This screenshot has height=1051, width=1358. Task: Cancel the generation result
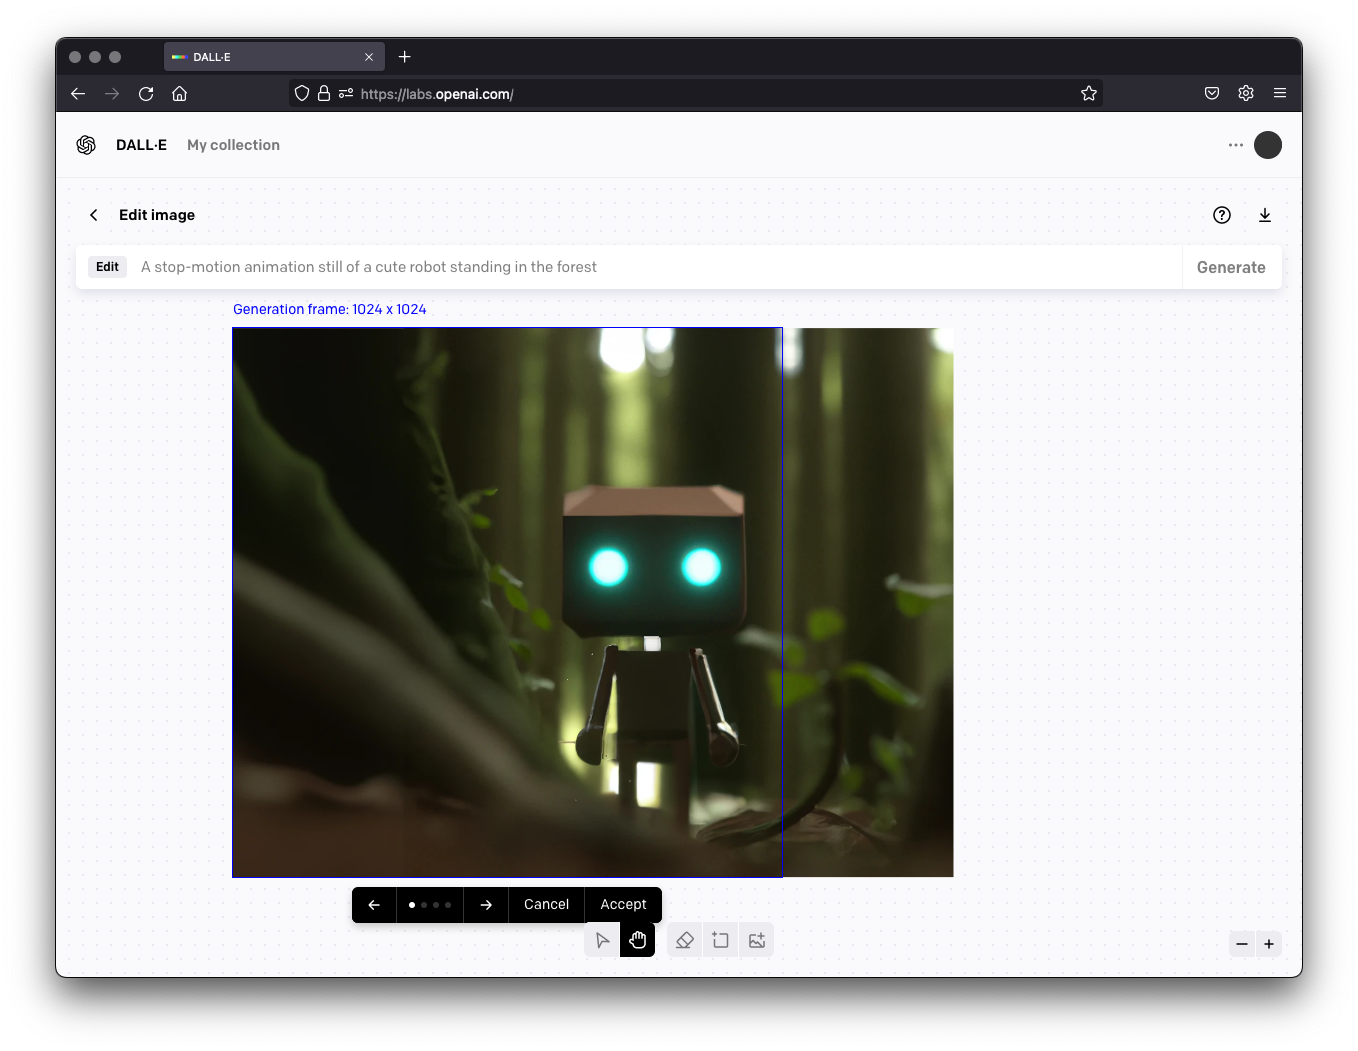coord(546,905)
